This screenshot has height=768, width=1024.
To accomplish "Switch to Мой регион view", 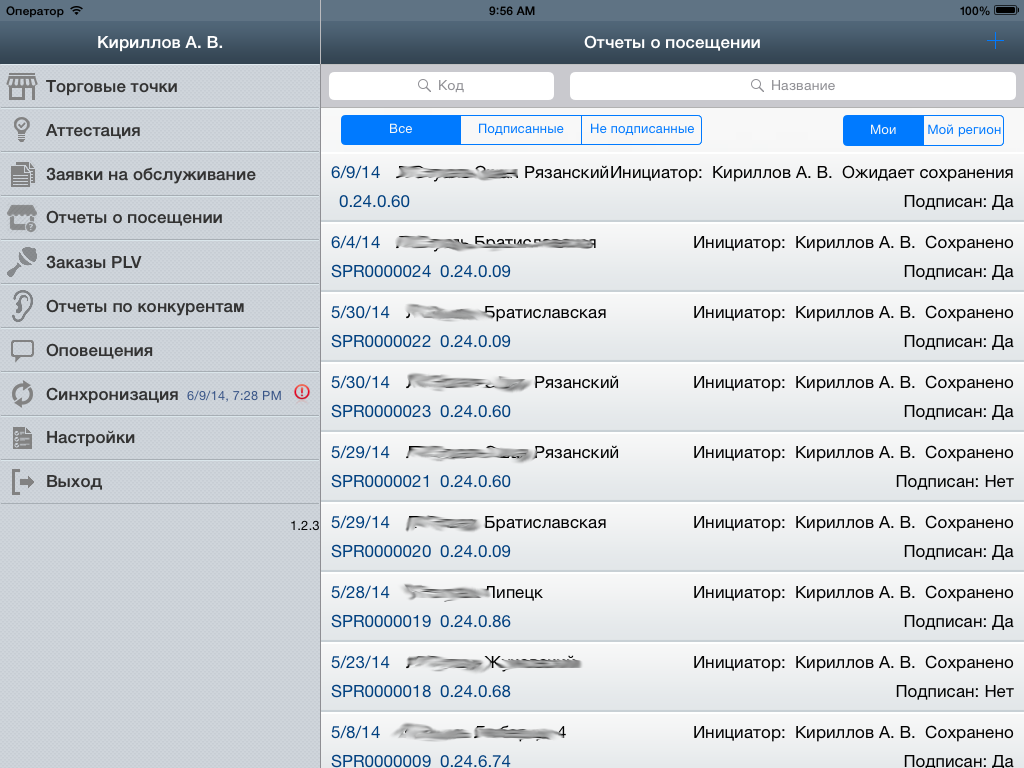I will point(964,129).
